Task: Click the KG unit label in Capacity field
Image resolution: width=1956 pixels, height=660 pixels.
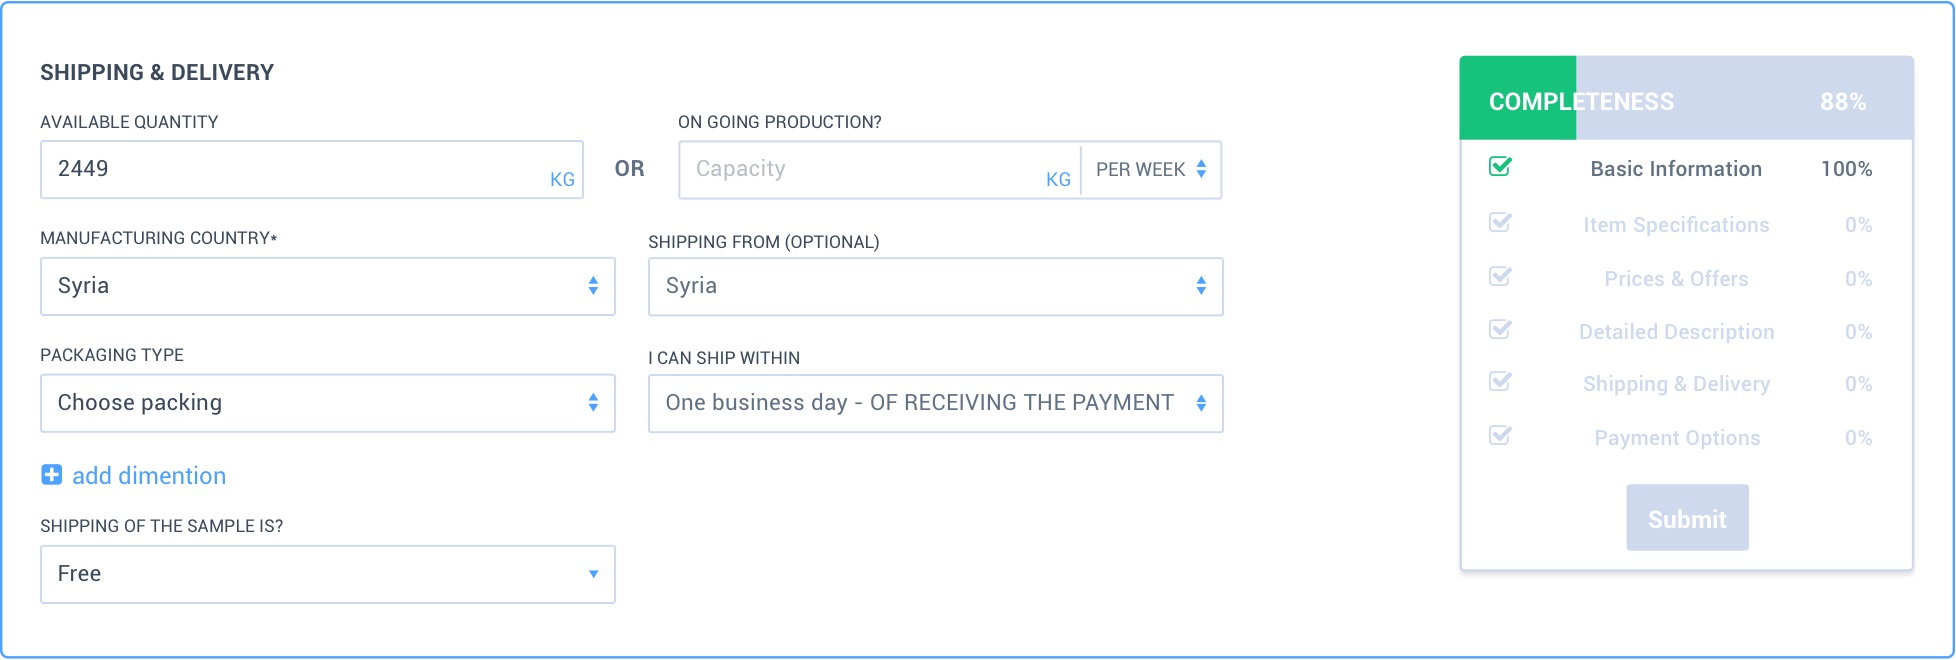Action: pyautogui.click(x=1058, y=179)
